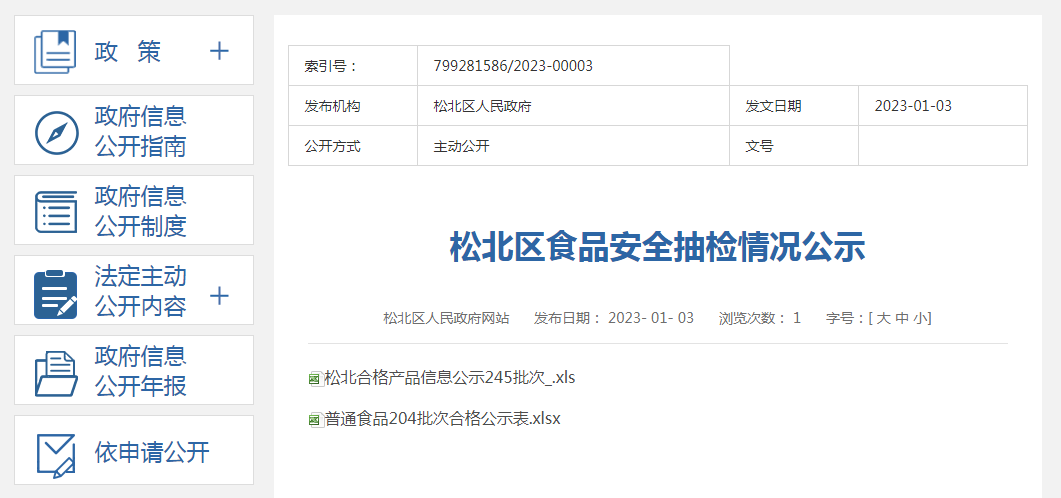
Task: Open 政府信息公开年报 menu item
Action: coord(140,371)
